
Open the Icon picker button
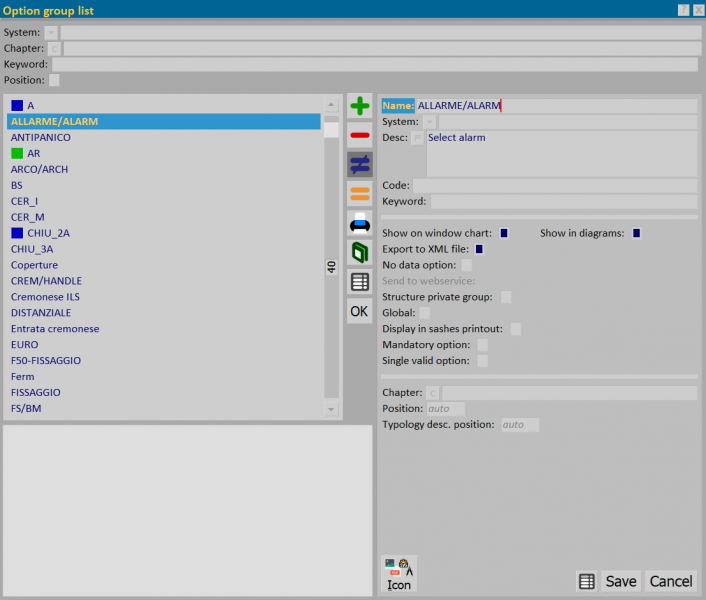[x=399, y=574]
